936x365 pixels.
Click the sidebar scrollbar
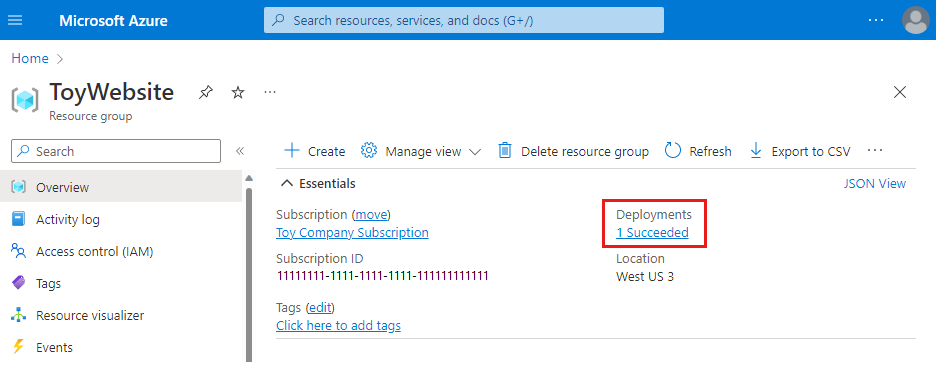[x=249, y=275]
